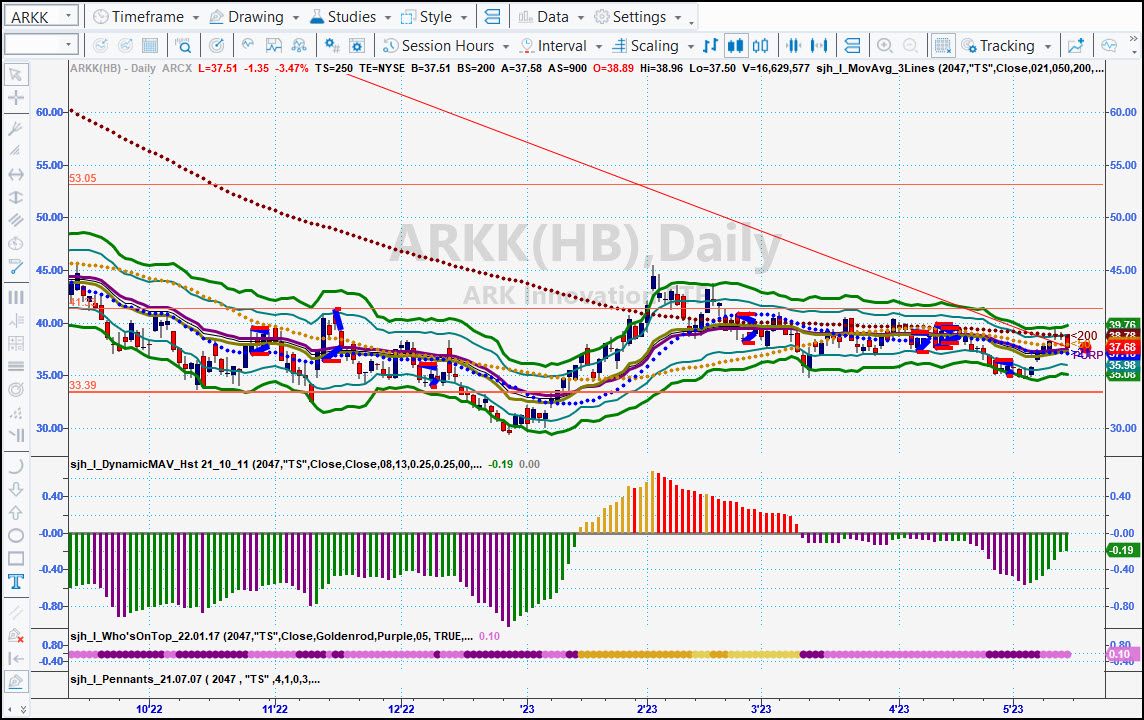The height and width of the screenshot is (720, 1144).
Task: Click the toolbar overflow chevron below the left drawing toolbar
Action: (23, 708)
